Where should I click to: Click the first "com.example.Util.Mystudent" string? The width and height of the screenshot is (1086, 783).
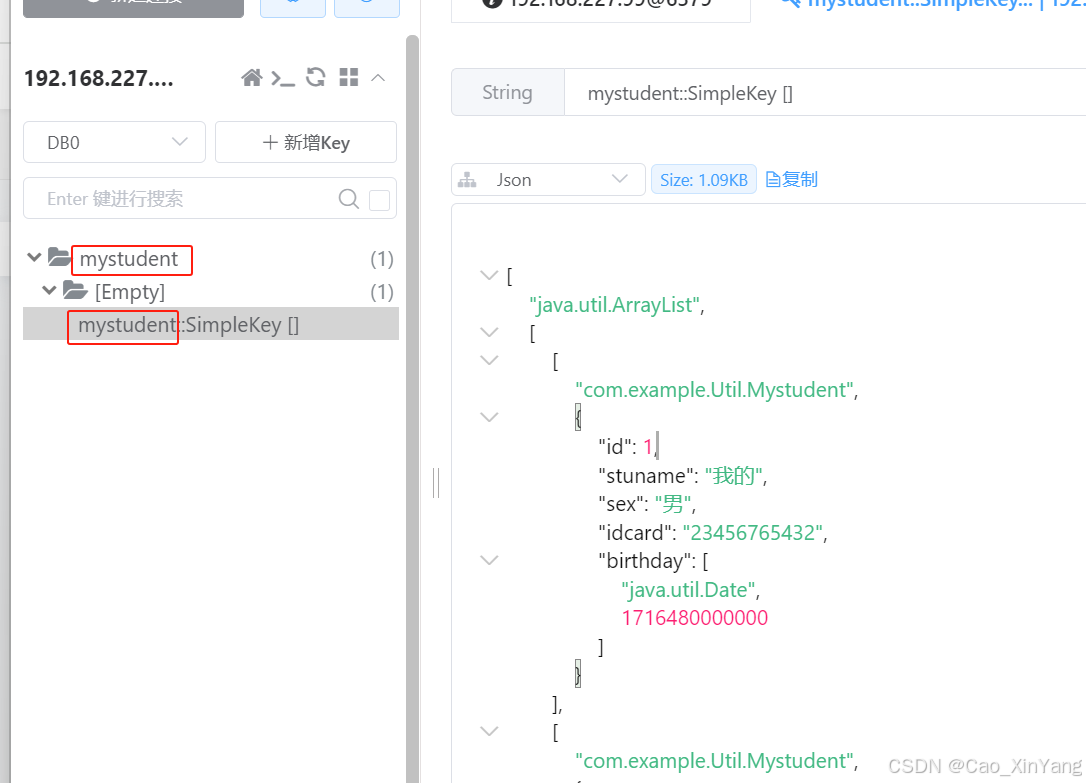pos(715,390)
